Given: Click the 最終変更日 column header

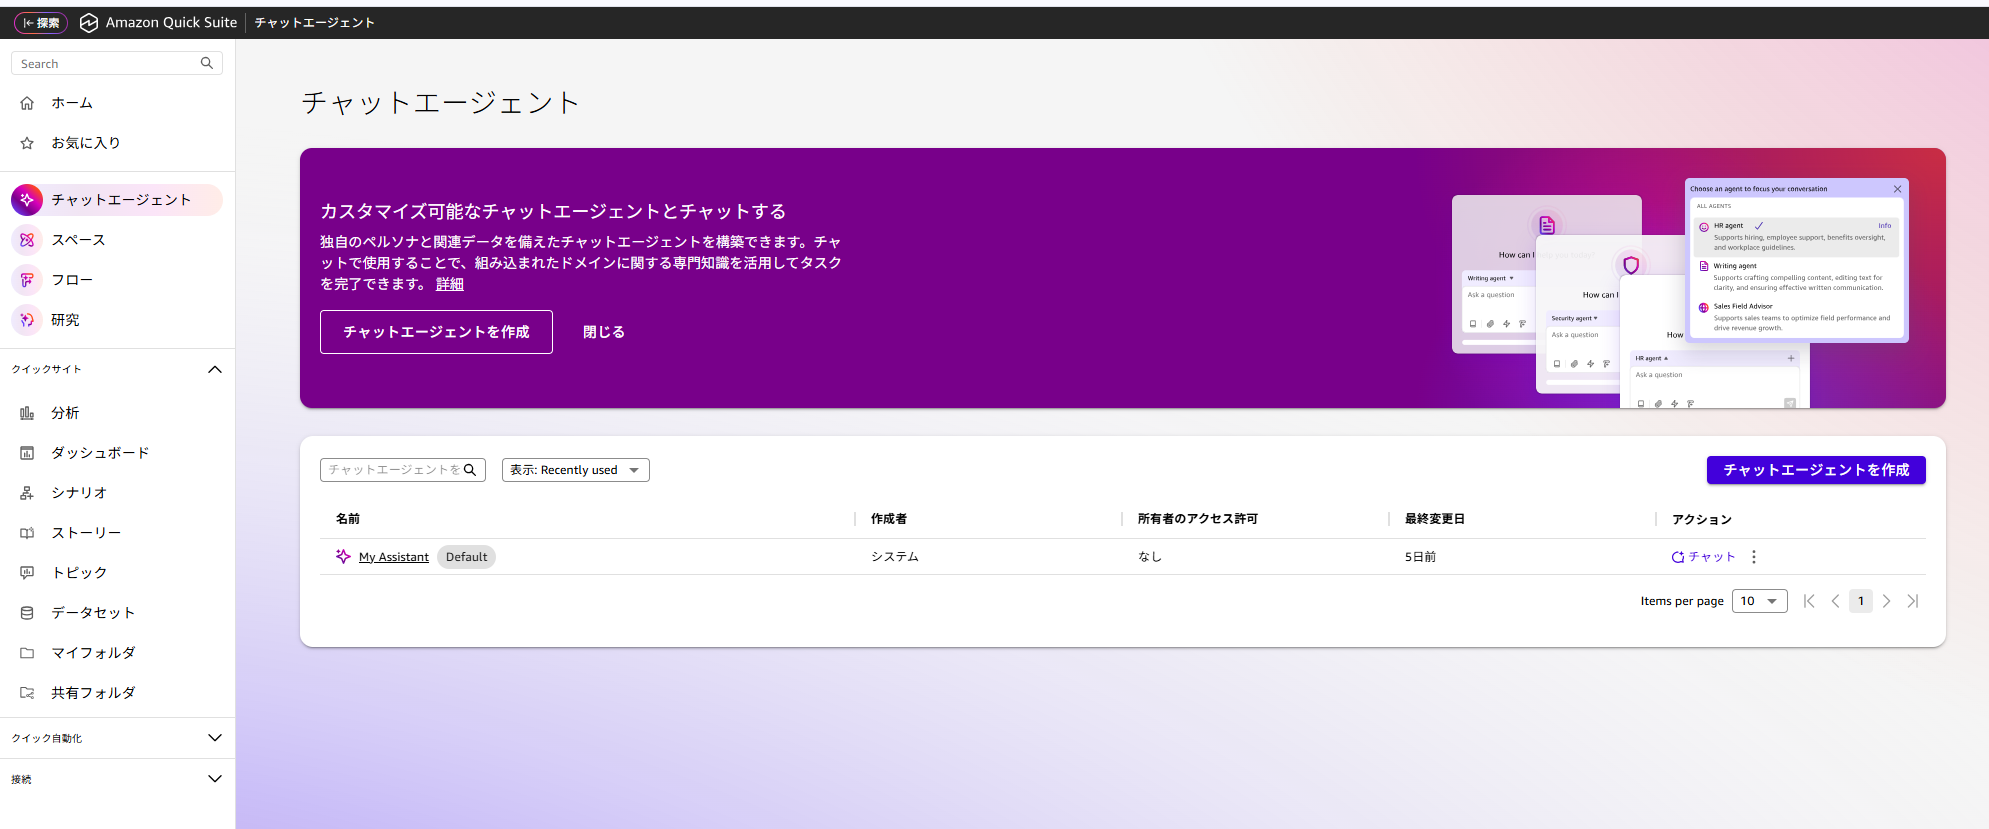Looking at the screenshot, I should pos(1435,519).
